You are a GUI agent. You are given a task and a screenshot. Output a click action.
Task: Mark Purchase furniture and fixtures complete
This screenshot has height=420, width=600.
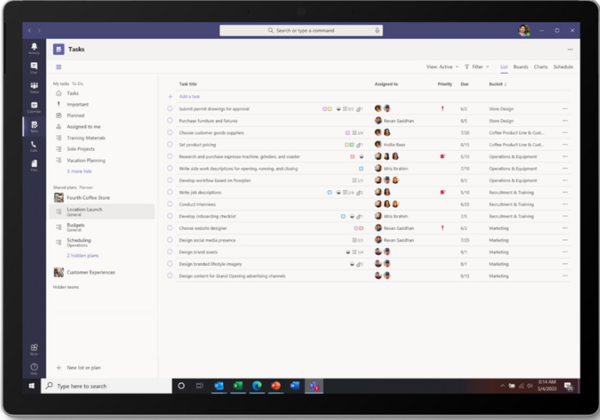[x=170, y=120]
